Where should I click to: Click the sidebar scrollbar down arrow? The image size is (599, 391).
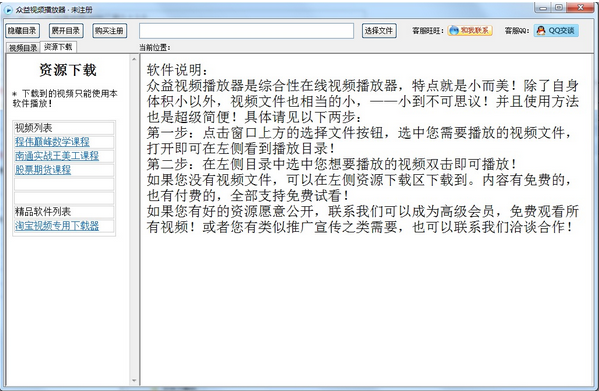[x=134, y=380]
